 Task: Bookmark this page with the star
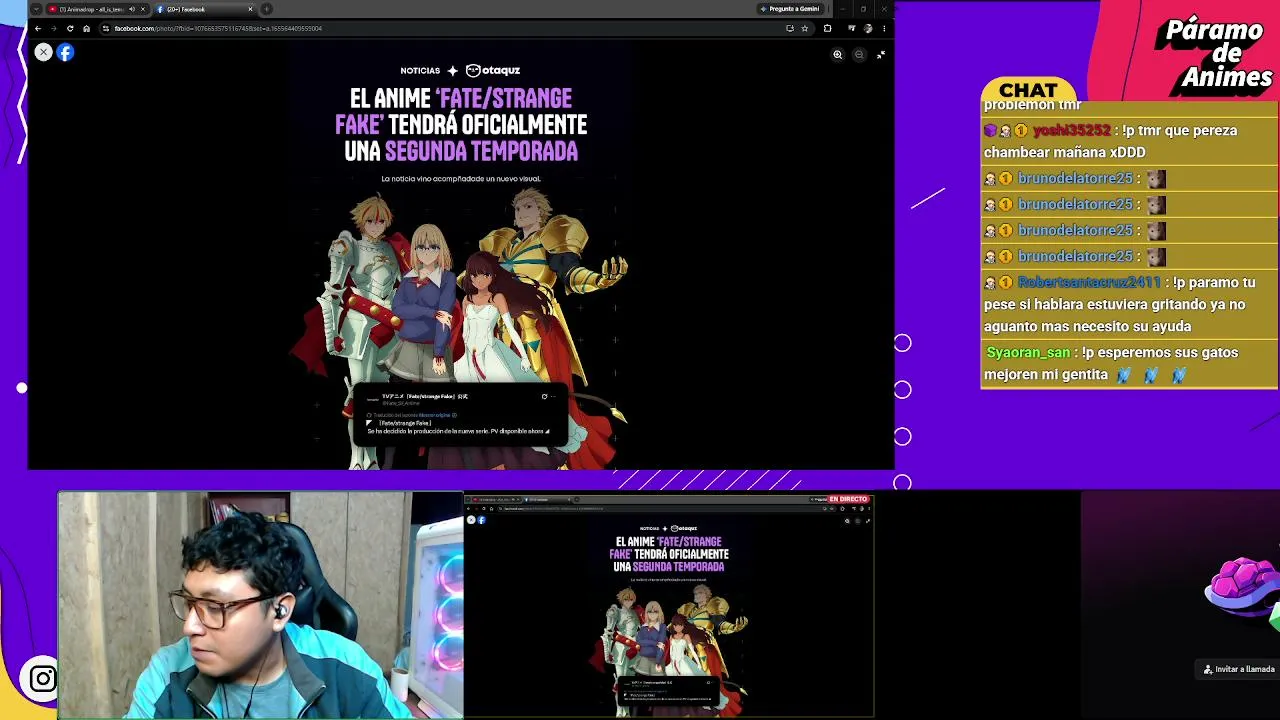click(805, 28)
